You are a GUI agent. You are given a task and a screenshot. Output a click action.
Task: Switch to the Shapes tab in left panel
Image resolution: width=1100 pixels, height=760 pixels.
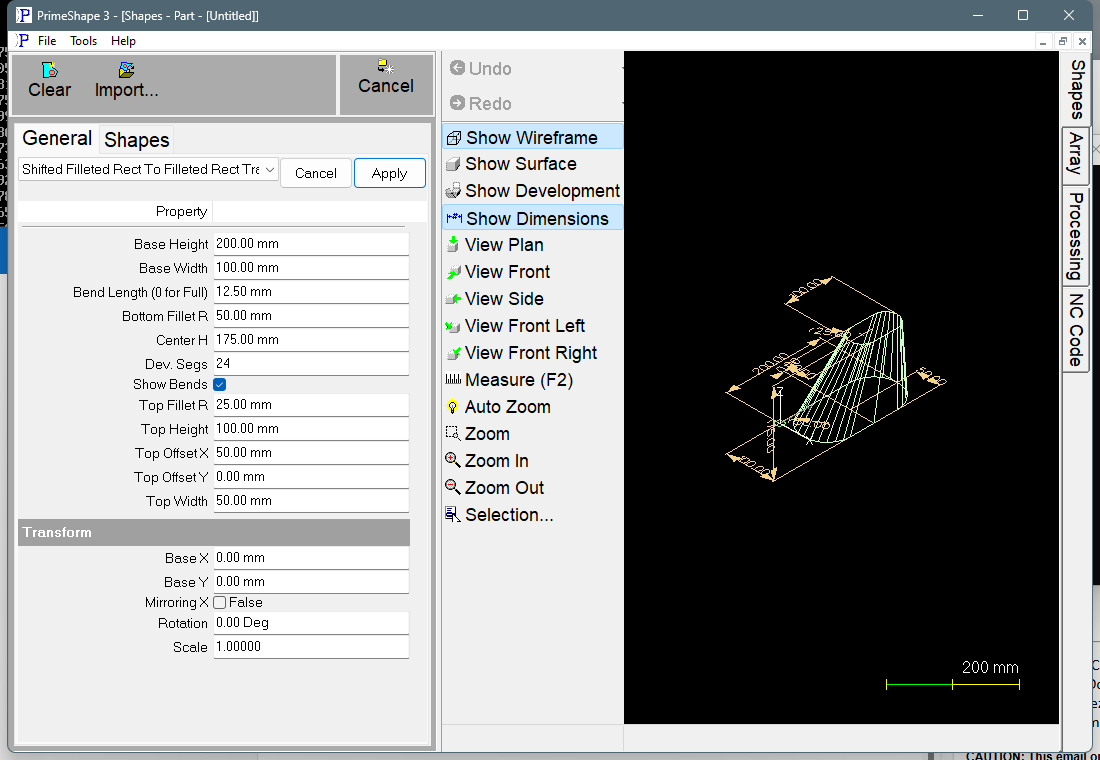[x=137, y=140]
